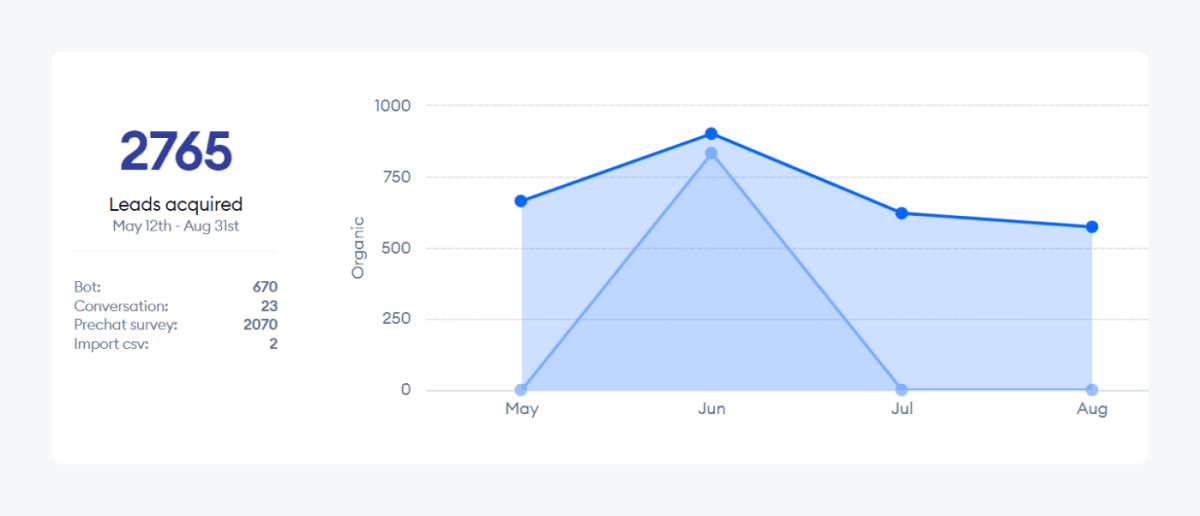Click the Jun label on the x-axis

tap(711, 409)
